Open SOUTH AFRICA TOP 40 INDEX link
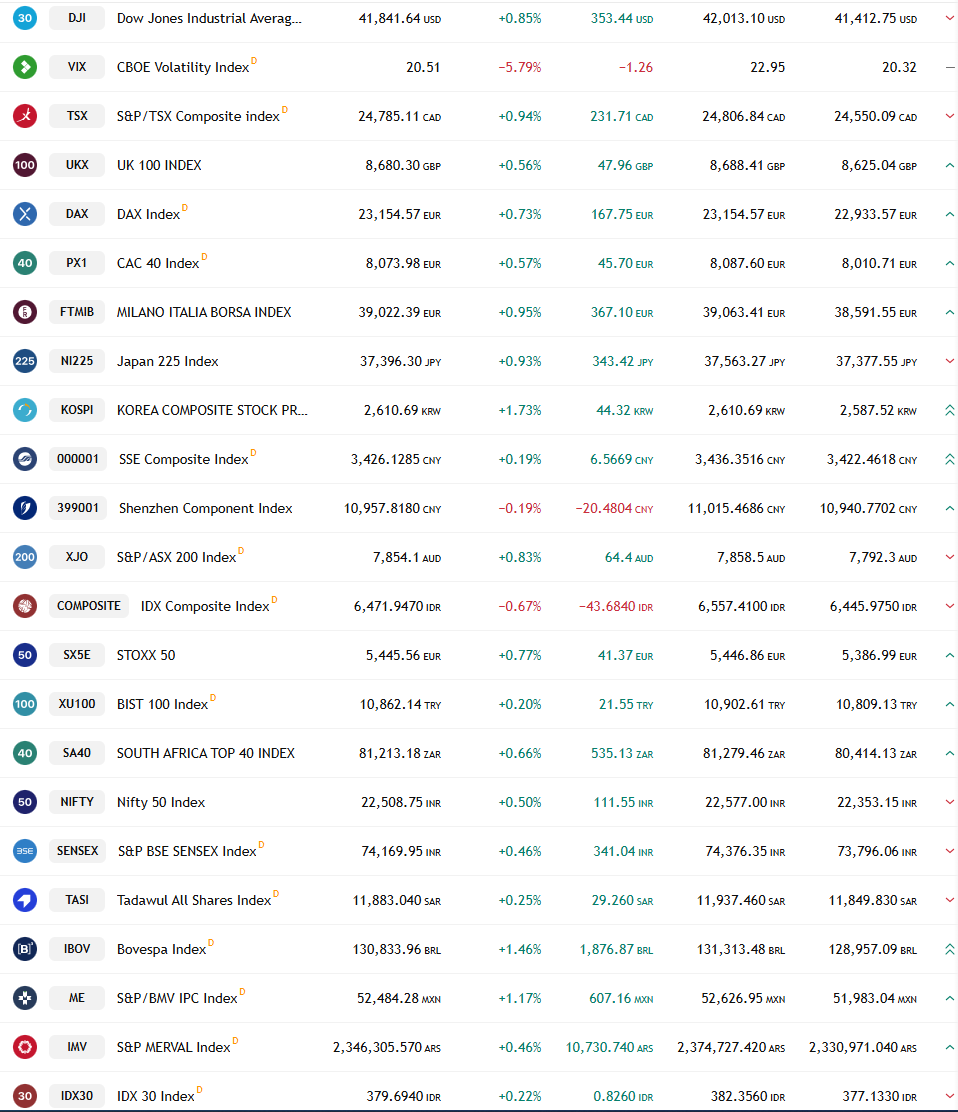This screenshot has height=1112, width=958. tap(206, 753)
